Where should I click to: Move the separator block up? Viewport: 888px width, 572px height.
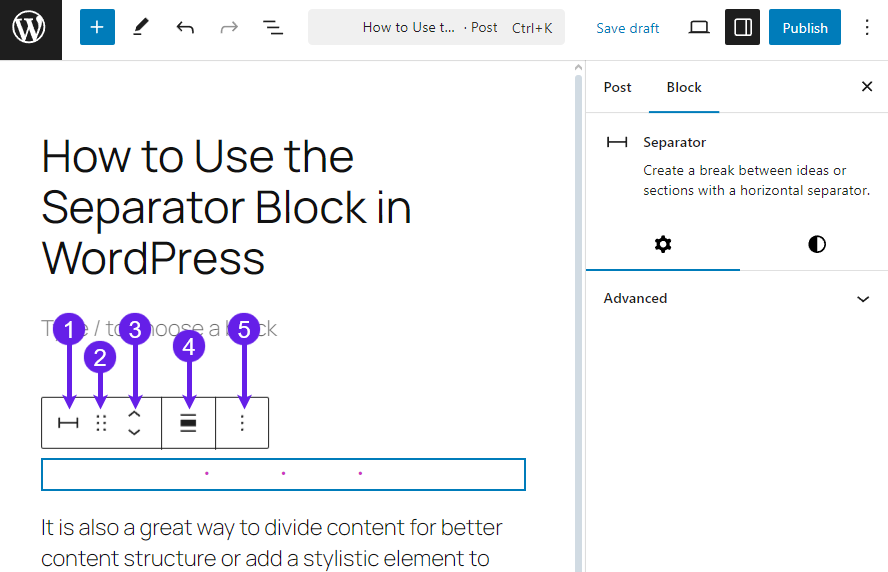coord(134,415)
